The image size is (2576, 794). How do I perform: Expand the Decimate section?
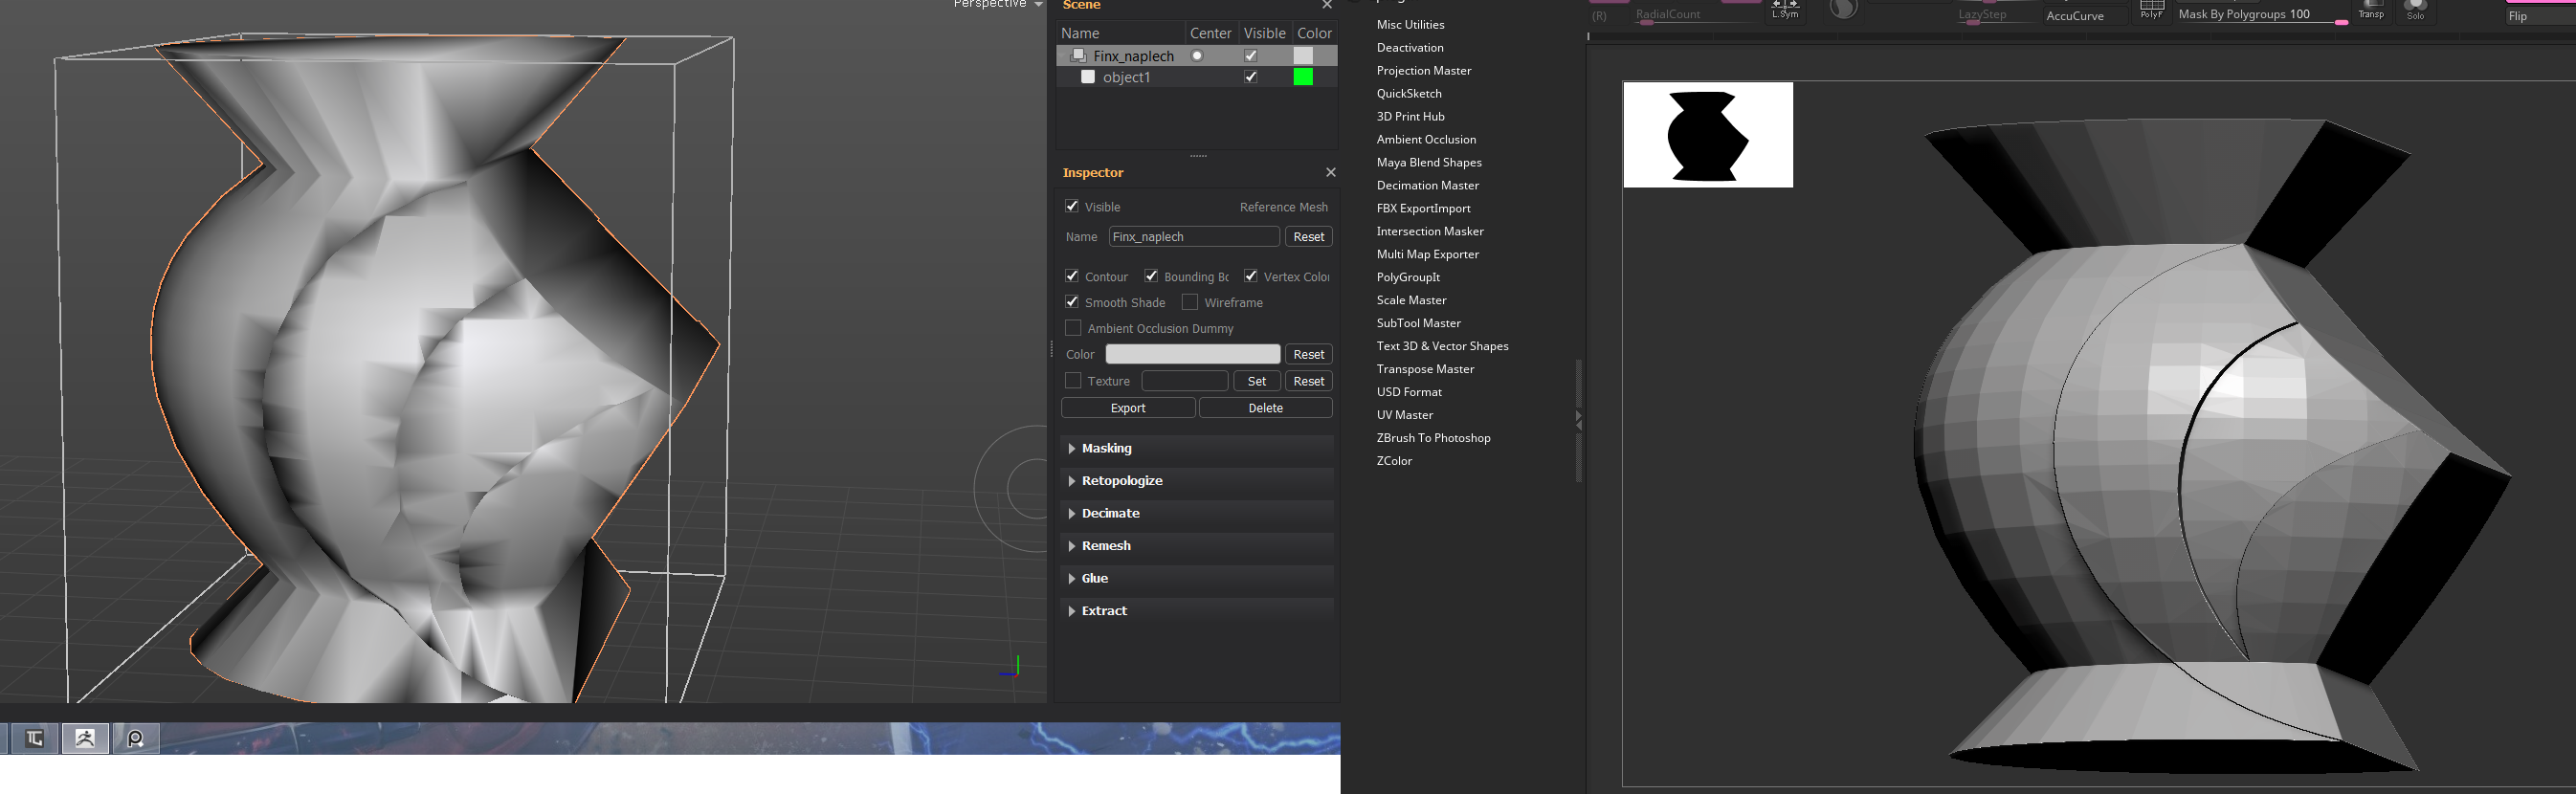(1110, 513)
